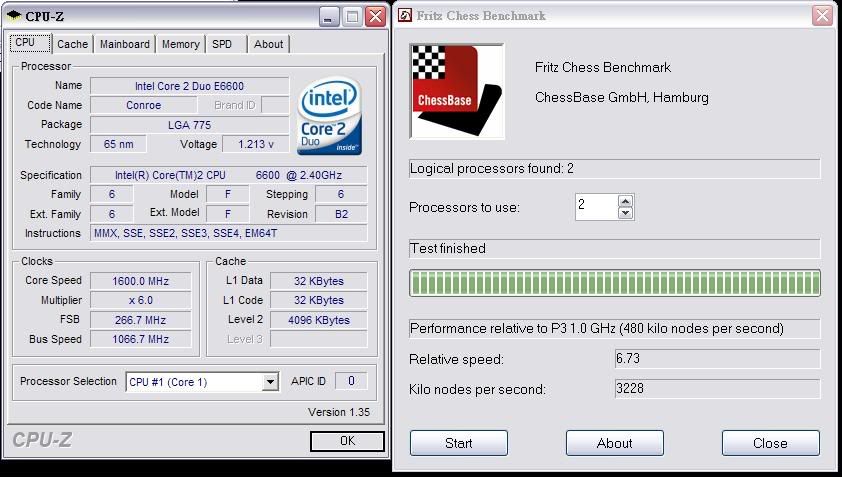Click the Code Name value 'Conroe'
The height and width of the screenshot is (478, 842).
tap(143, 105)
